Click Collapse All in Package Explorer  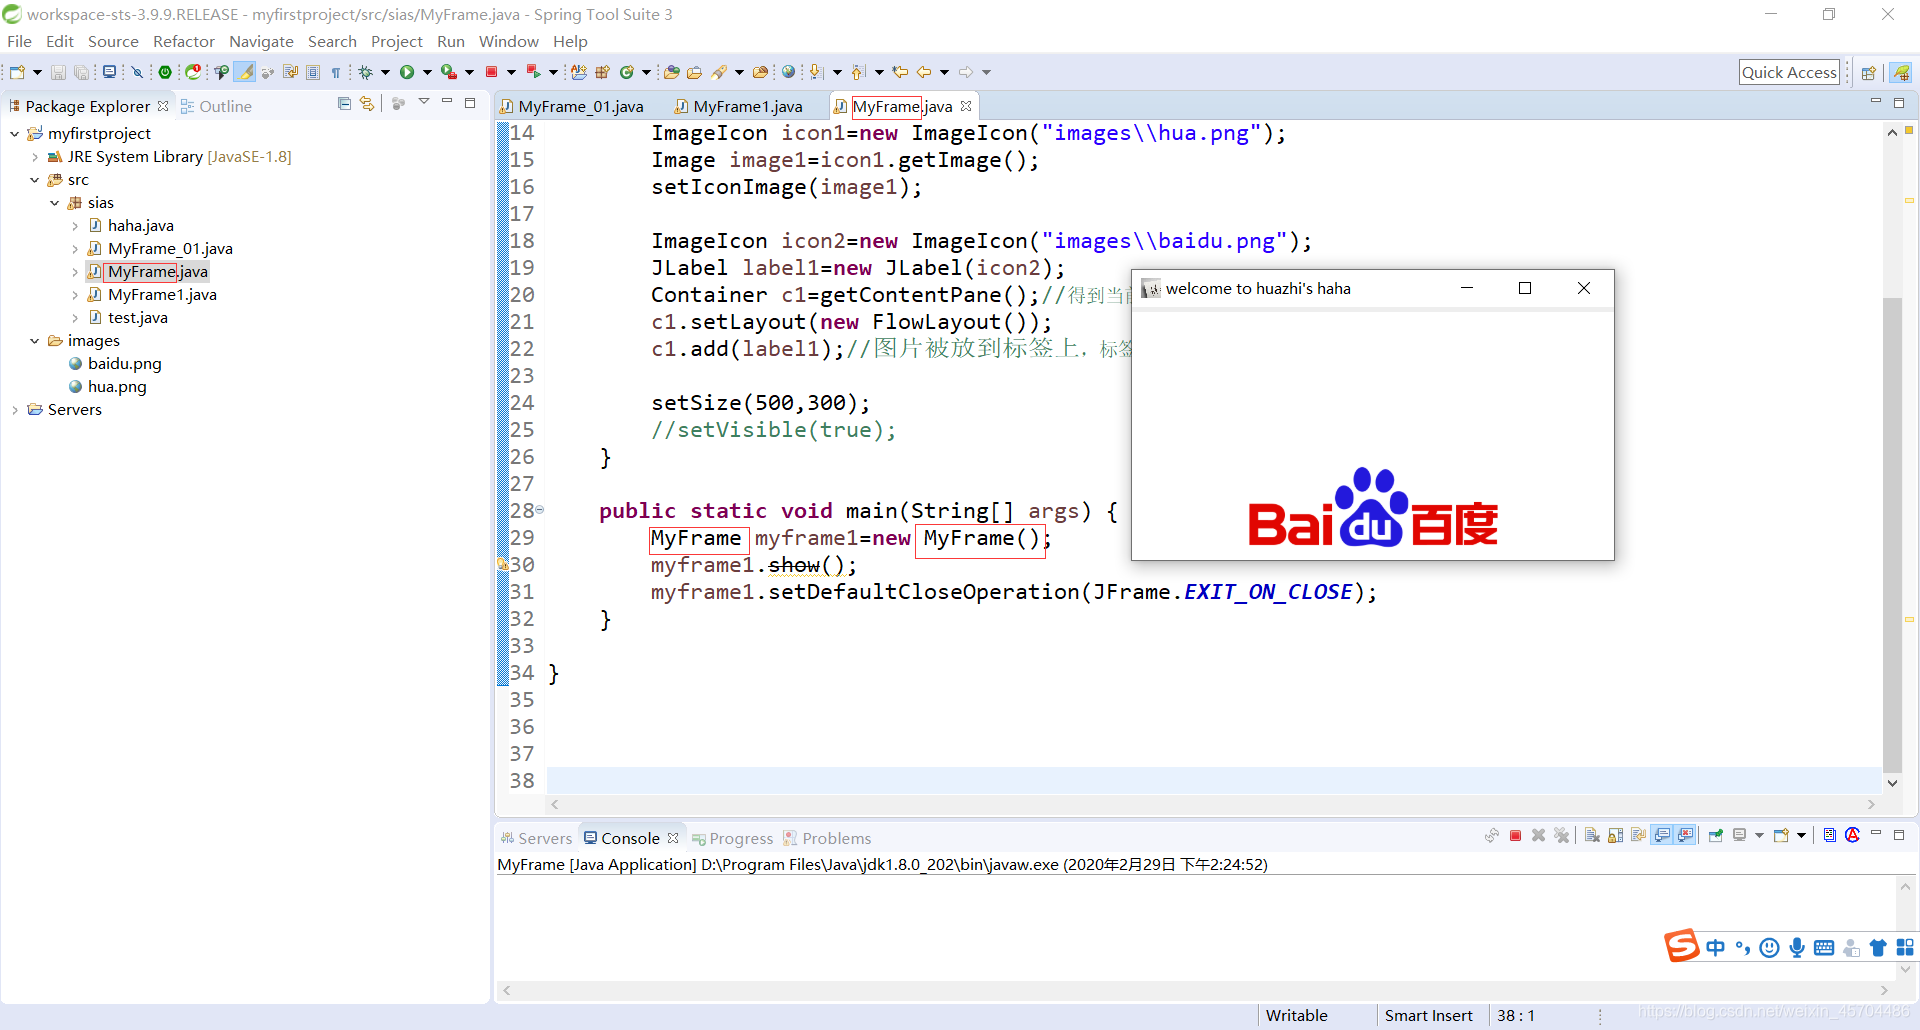coord(344,103)
